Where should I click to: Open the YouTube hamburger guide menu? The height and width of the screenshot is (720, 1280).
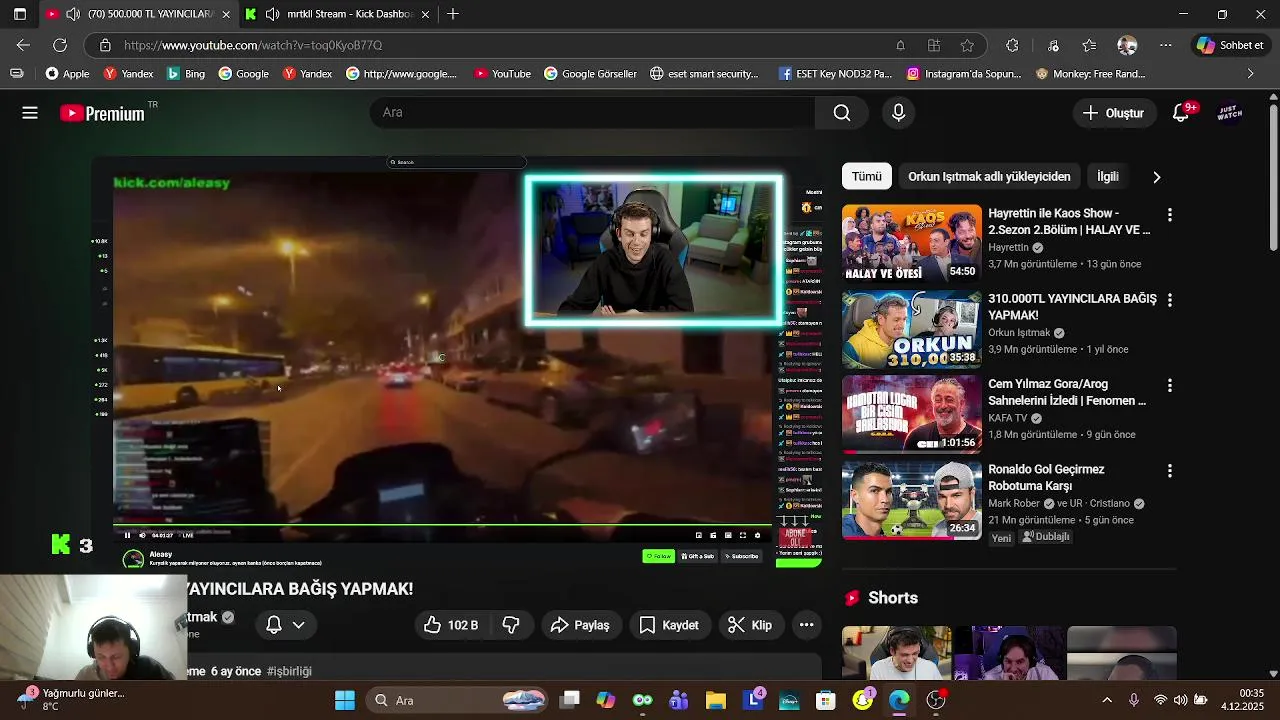click(30, 113)
